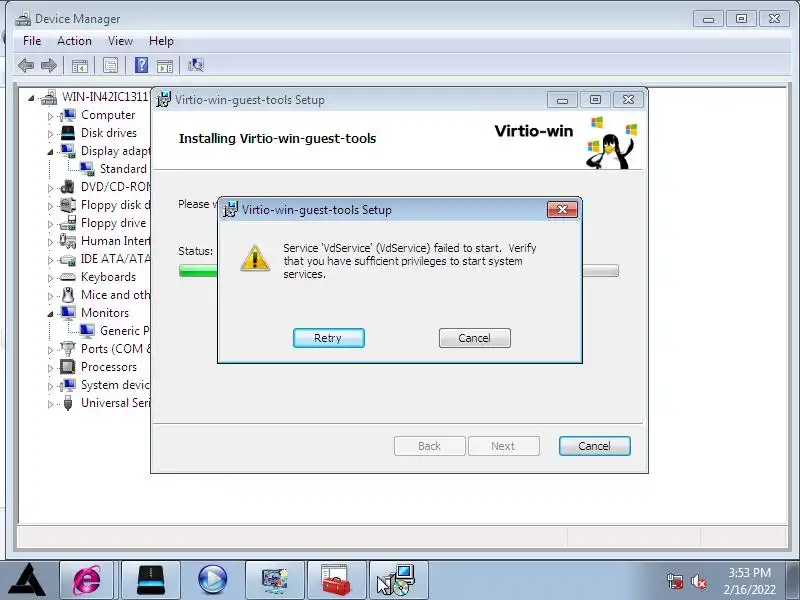Screen dimensions: 800x600
Task: Collapse the WIN-IN42IC1311 root node
Action: (31, 97)
